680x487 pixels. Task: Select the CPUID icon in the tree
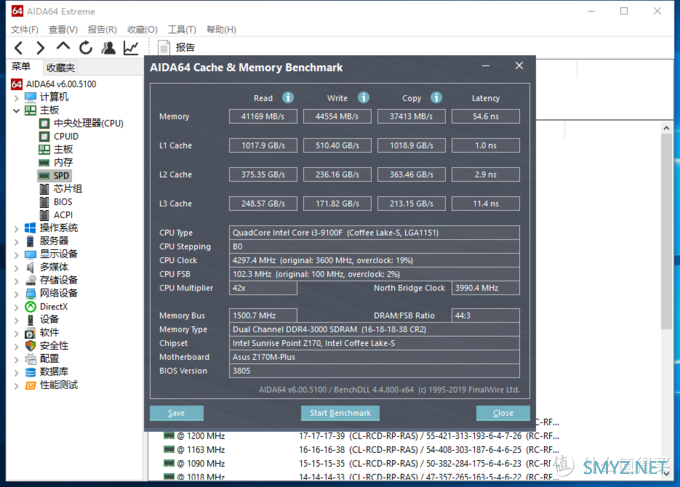coord(44,137)
